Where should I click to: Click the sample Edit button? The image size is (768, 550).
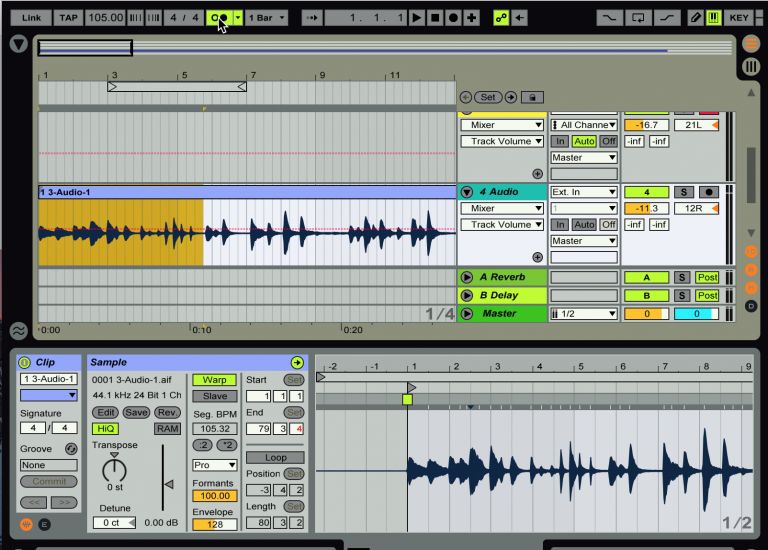(105, 412)
